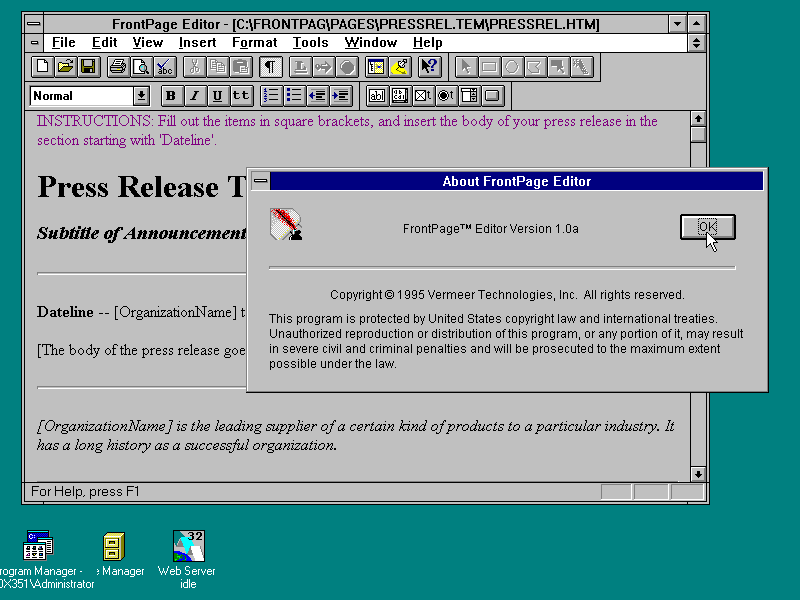
Task: Click the document scrollbar's down arrow
Action: tap(698, 474)
